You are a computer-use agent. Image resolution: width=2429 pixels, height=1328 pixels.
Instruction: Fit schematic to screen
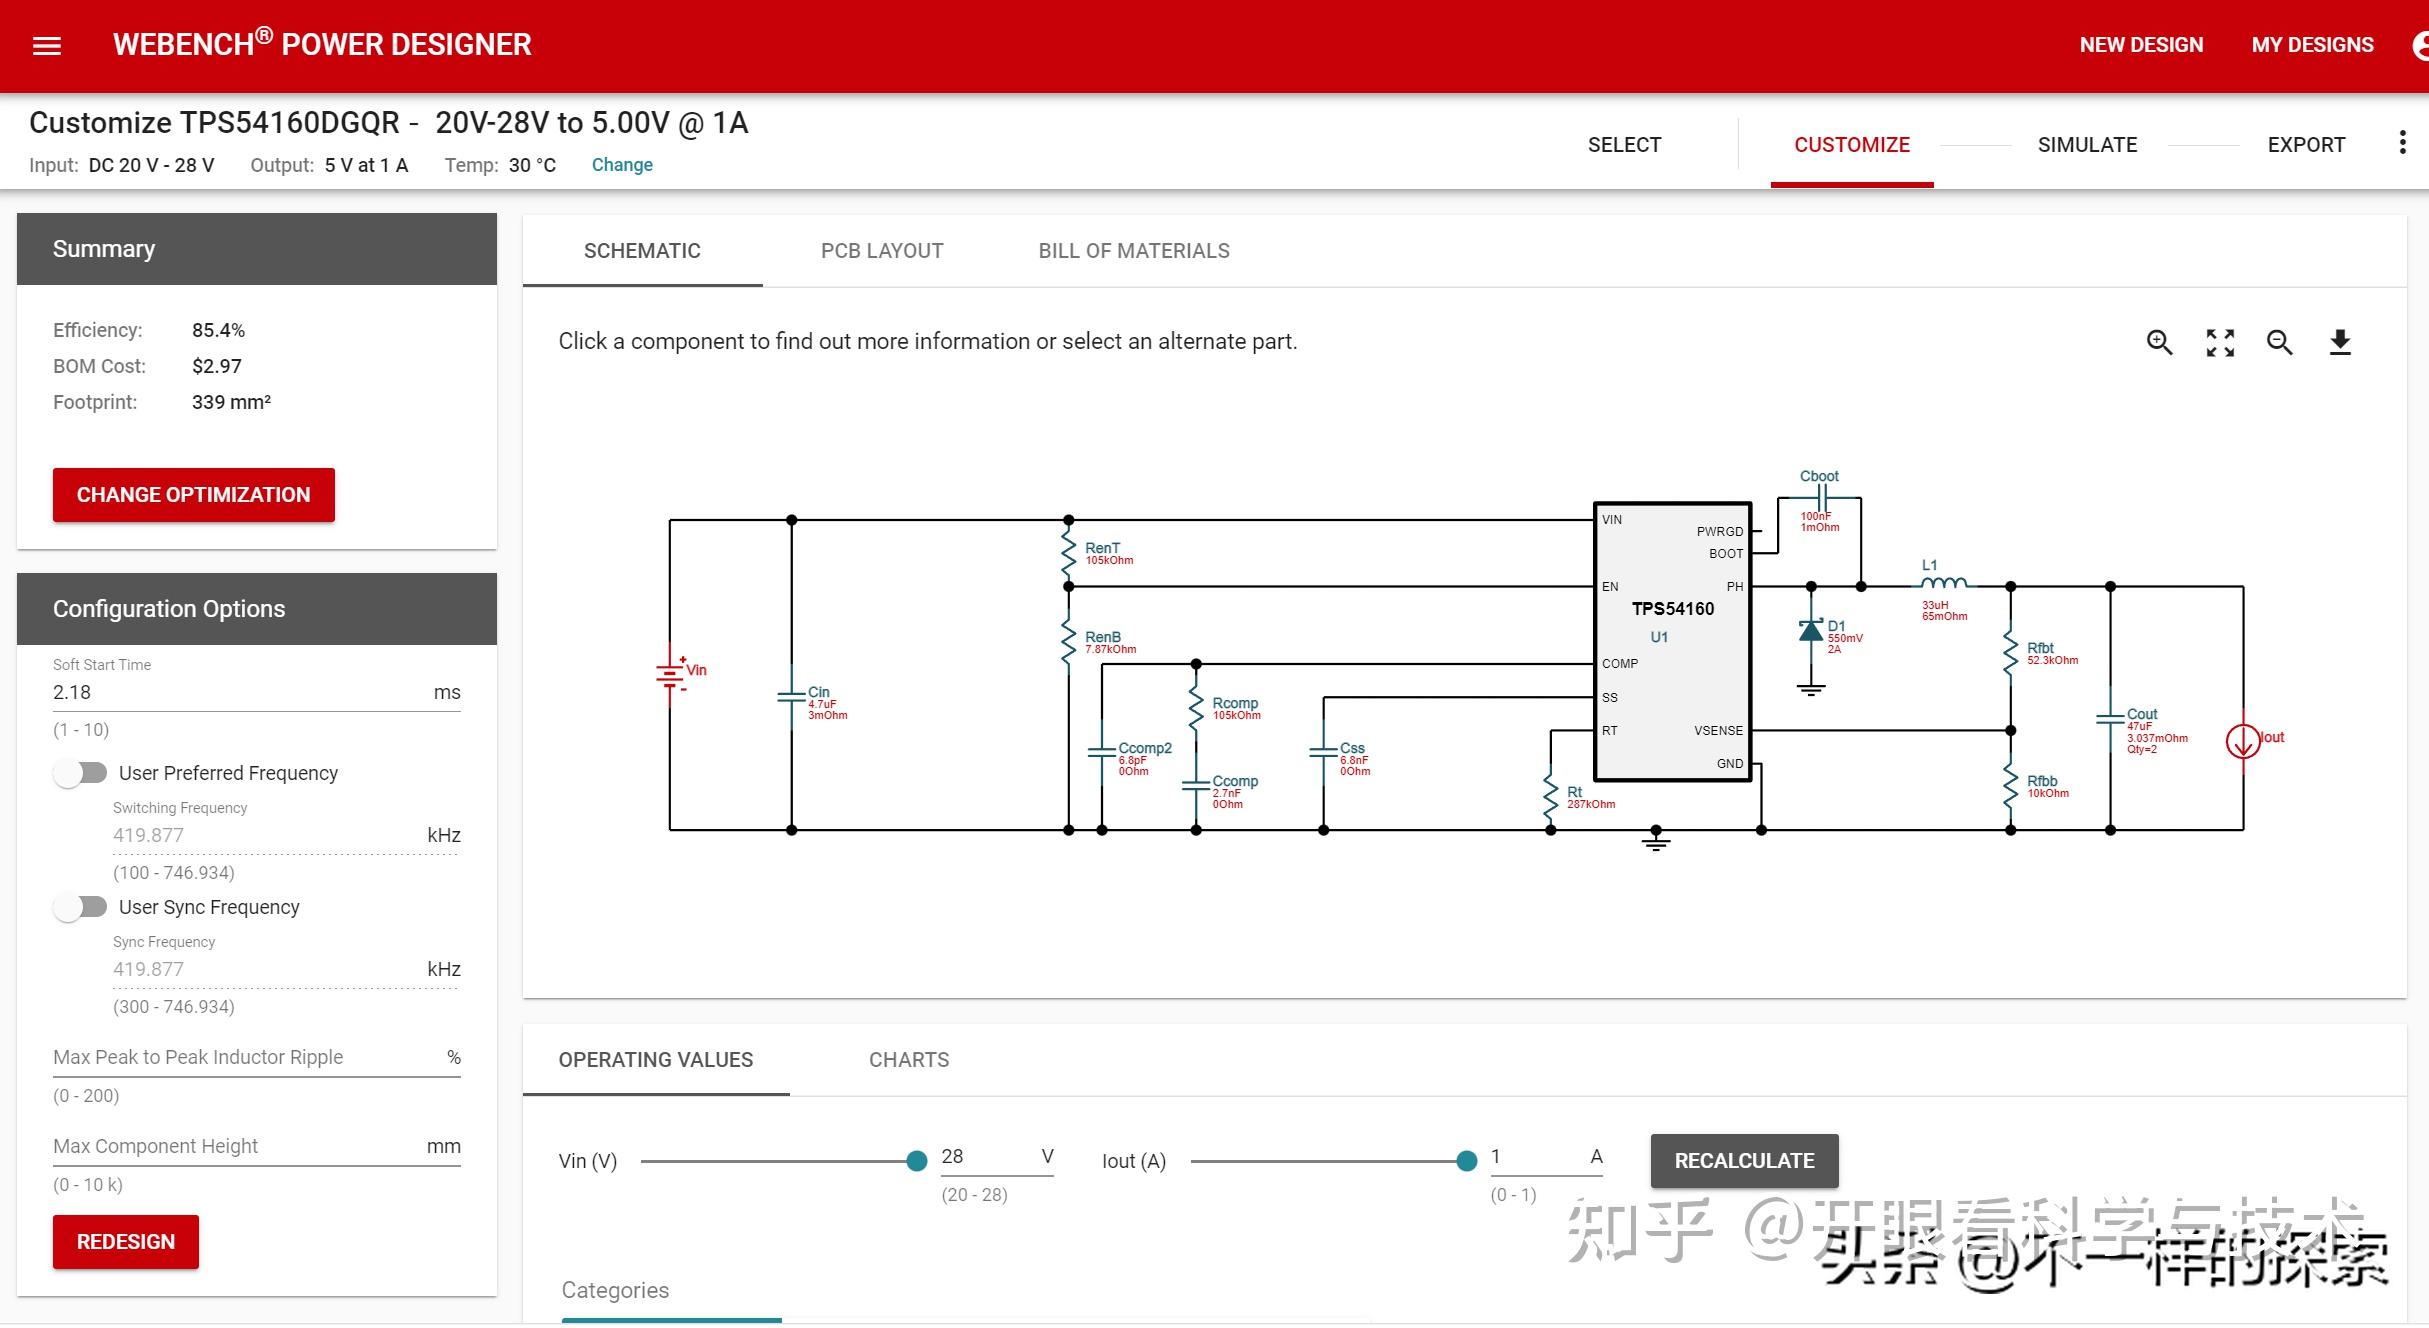pos(2220,343)
